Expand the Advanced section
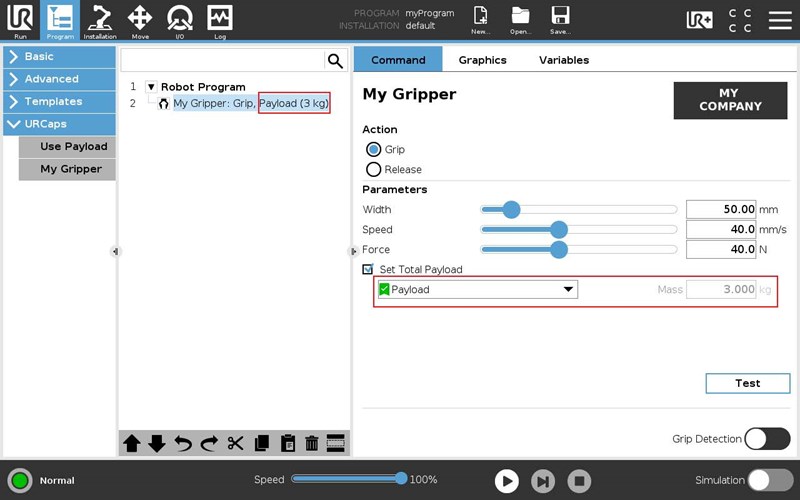The height and width of the screenshot is (500, 800). click(x=59, y=79)
